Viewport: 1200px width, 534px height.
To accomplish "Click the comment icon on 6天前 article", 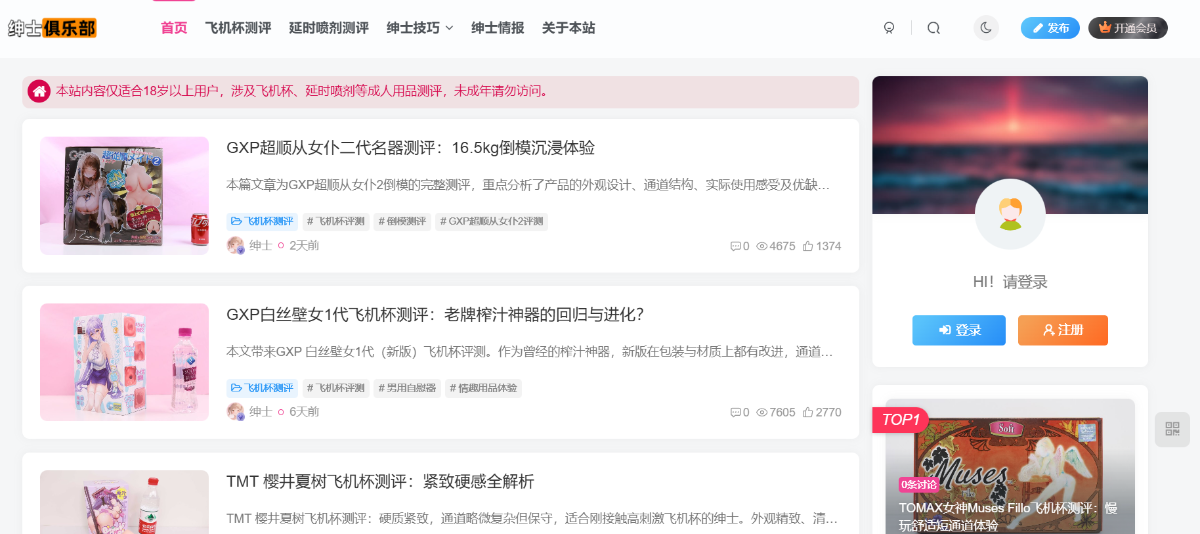I will click(x=736, y=412).
